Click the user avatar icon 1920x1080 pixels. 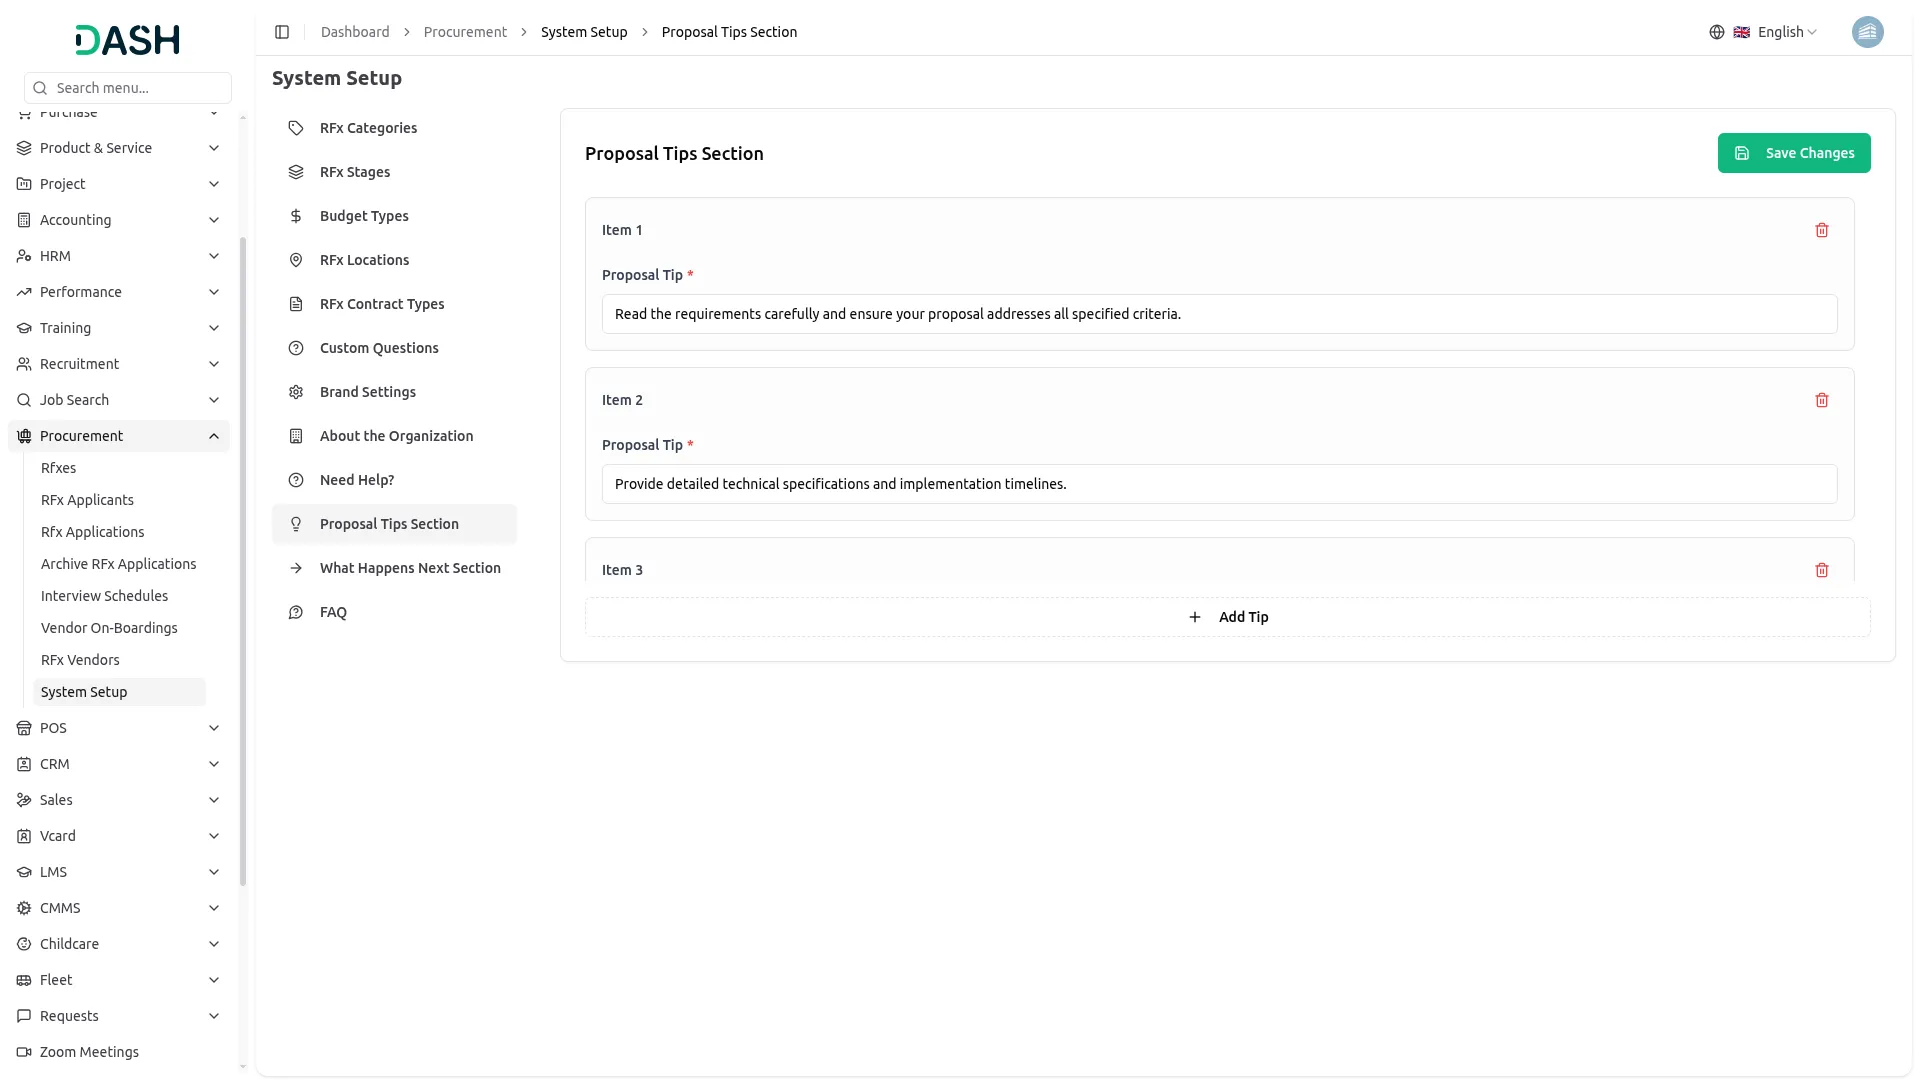[1867, 32]
